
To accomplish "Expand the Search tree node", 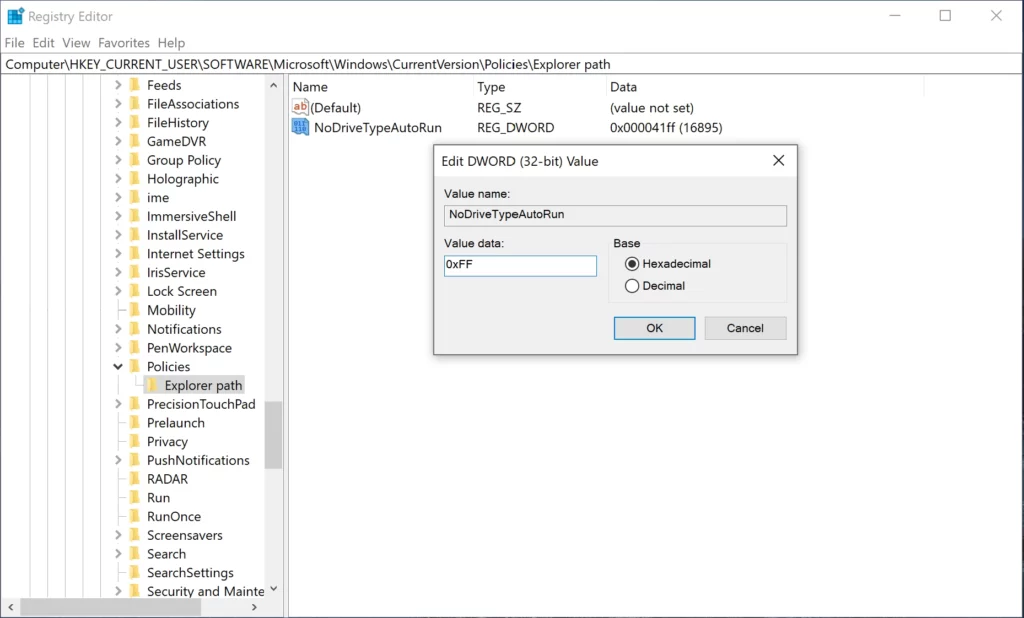I will click(x=119, y=553).
